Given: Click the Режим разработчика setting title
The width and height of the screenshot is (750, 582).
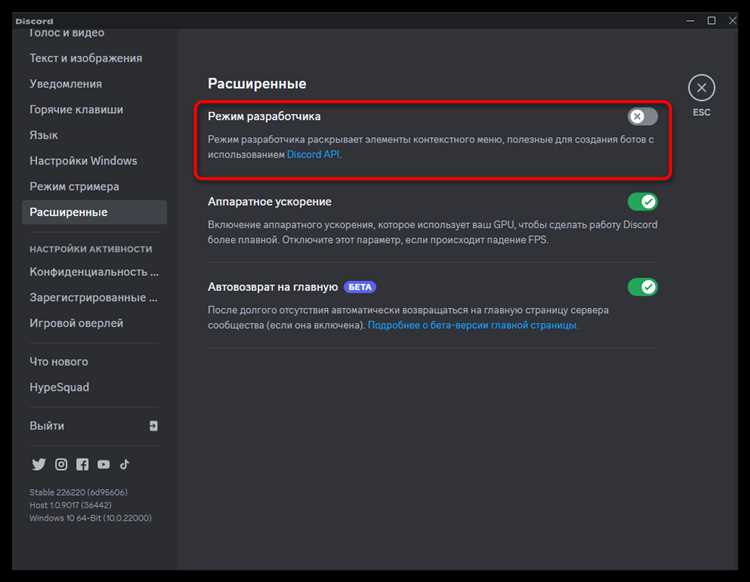Looking at the screenshot, I should pos(264,116).
